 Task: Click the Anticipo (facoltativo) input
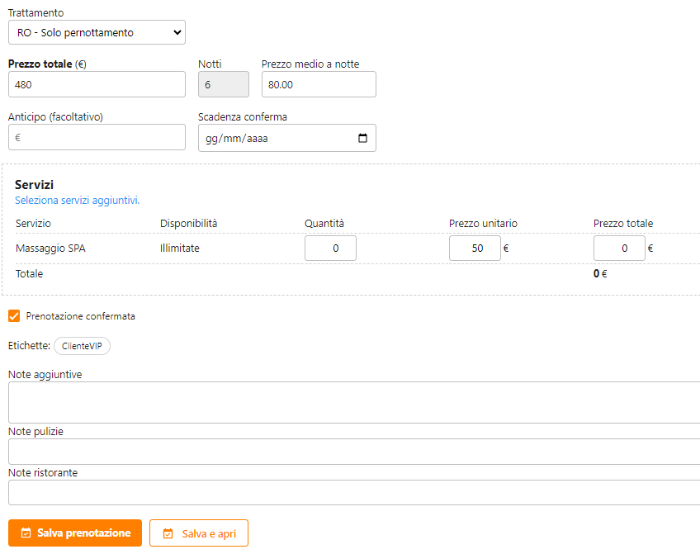click(96, 138)
